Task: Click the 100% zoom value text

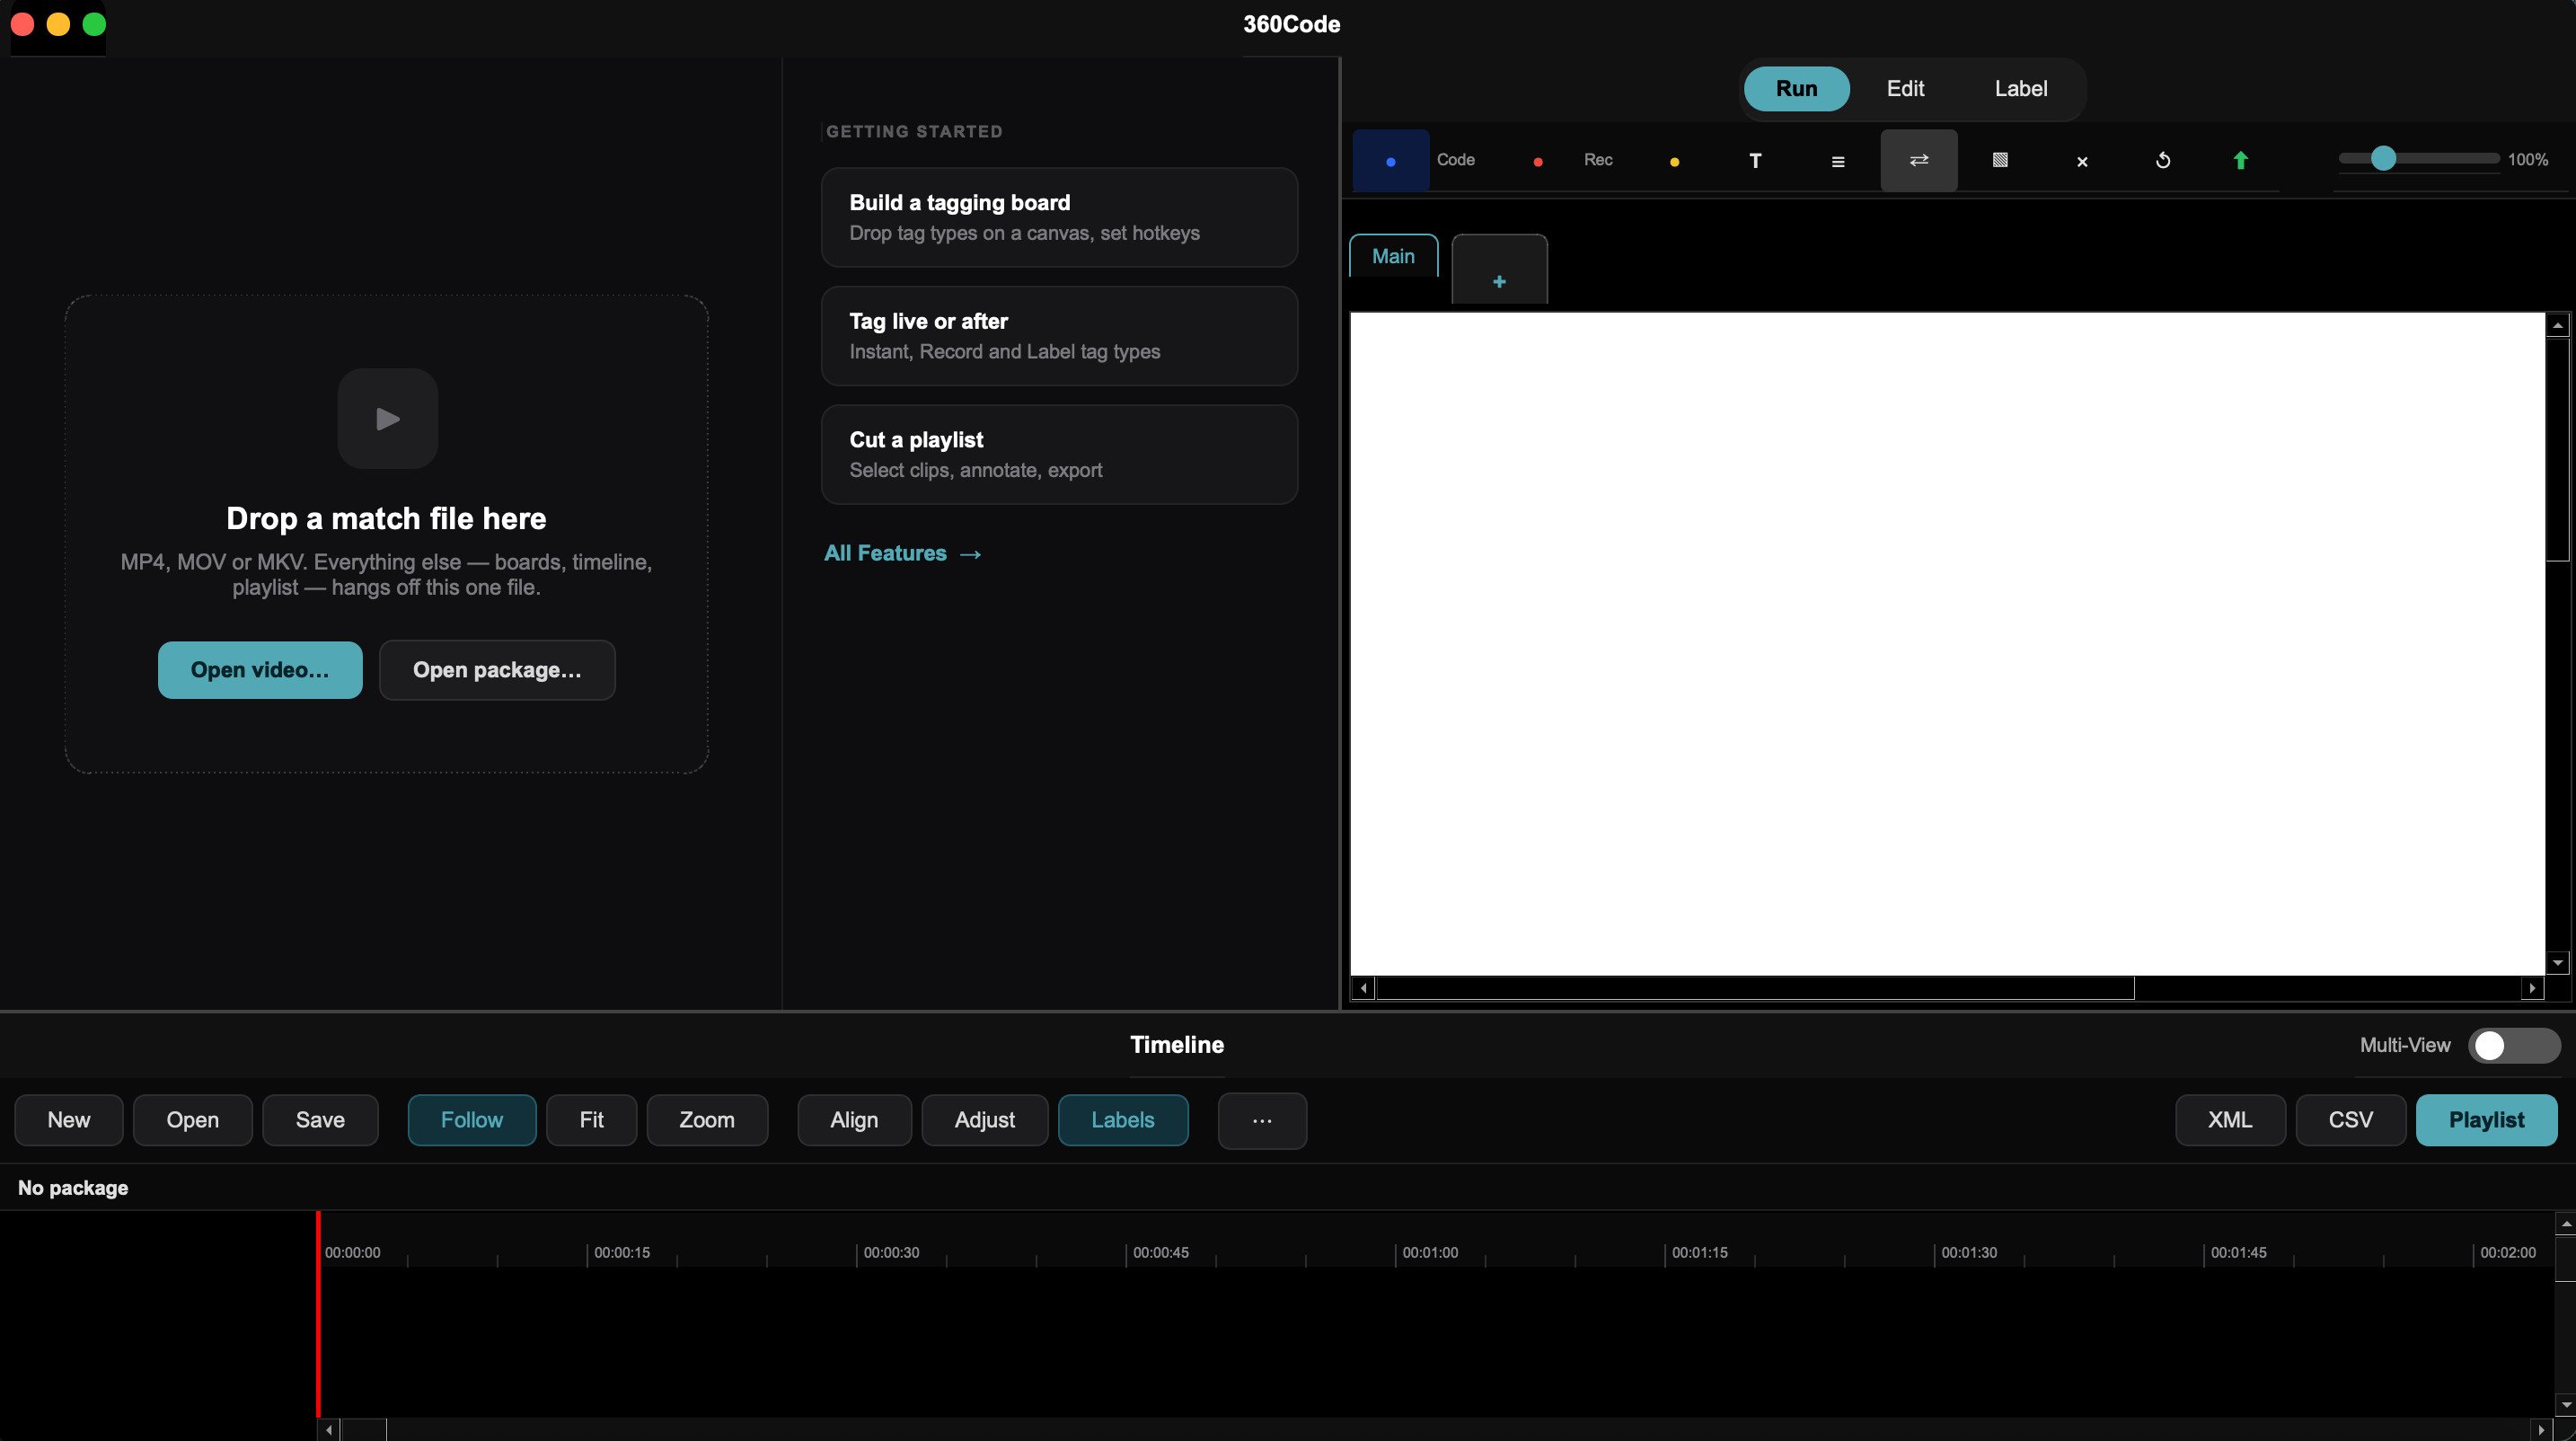Action: click(x=2527, y=159)
